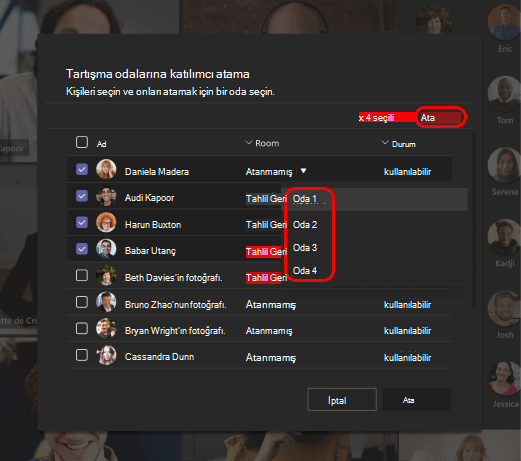This screenshot has height=461, width=521.
Task: Click the bottom Ata button
Action: pos(416,399)
